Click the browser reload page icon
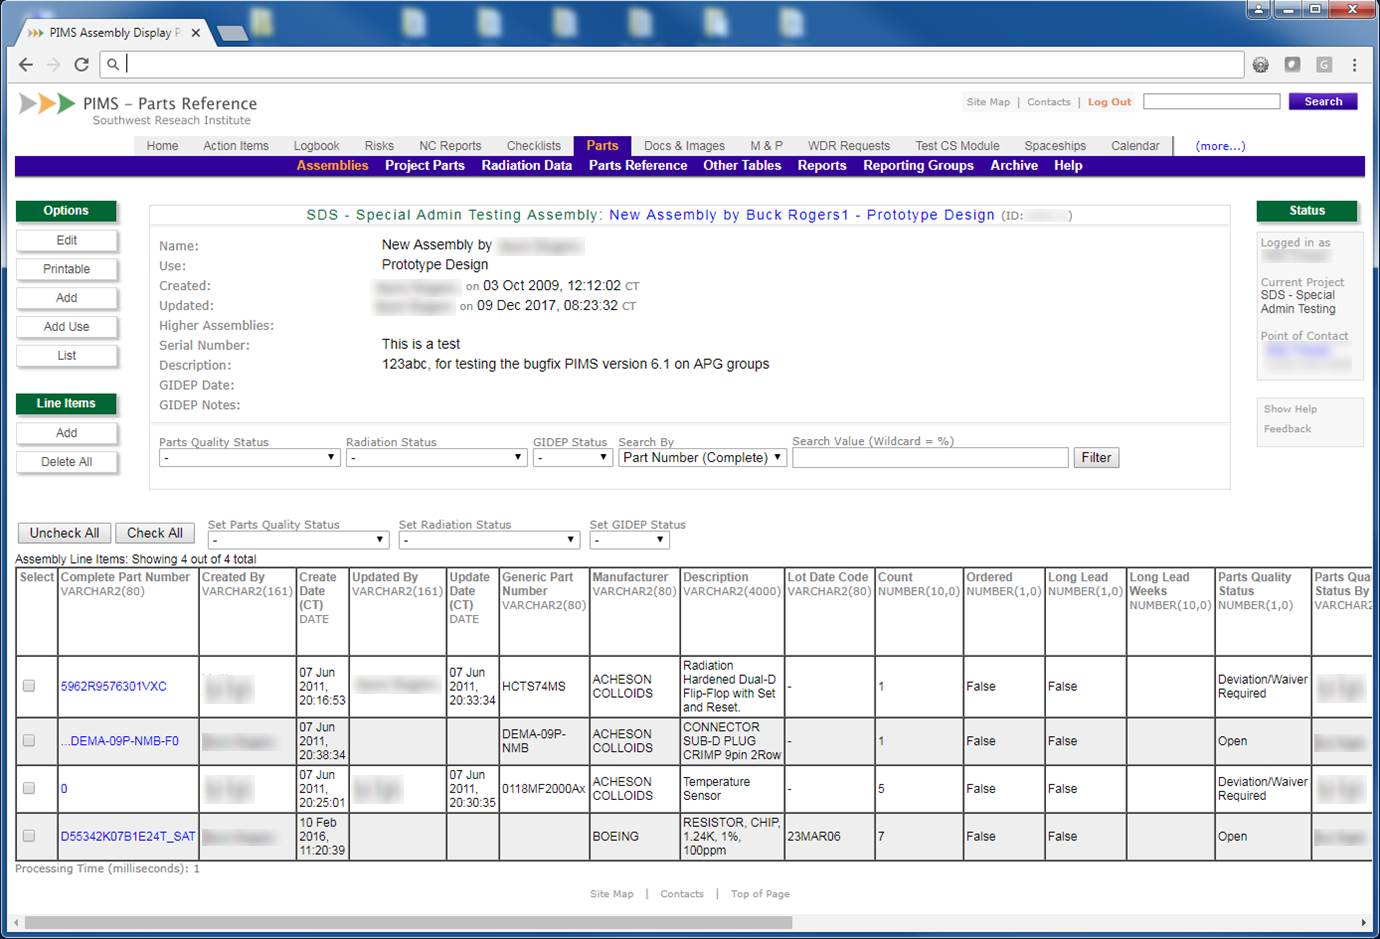This screenshot has width=1380, height=939. (x=81, y=65)
